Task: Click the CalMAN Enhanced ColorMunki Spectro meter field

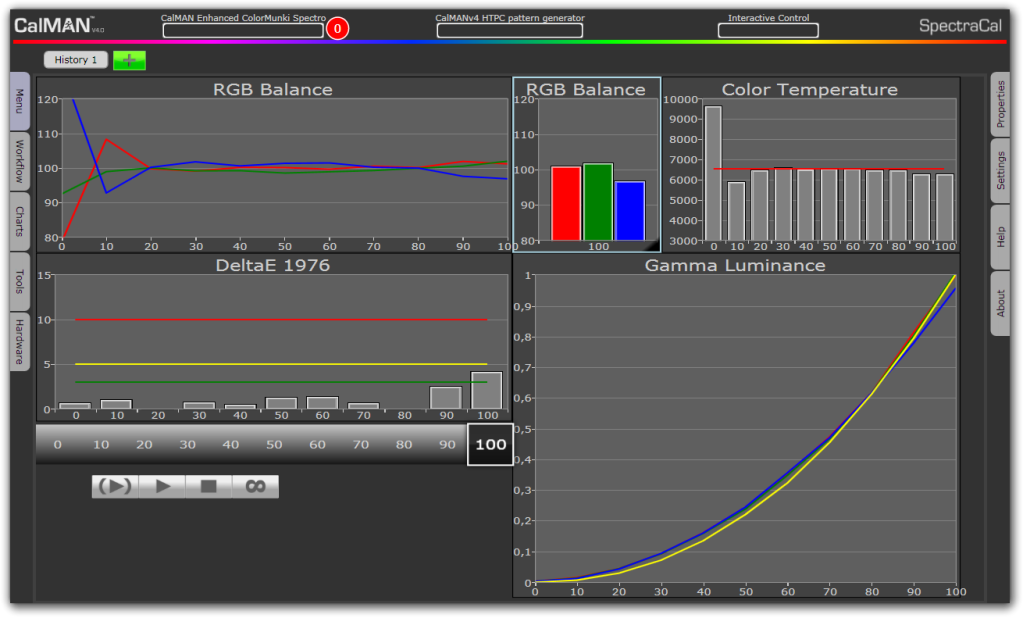Action: tap(243, 31)
